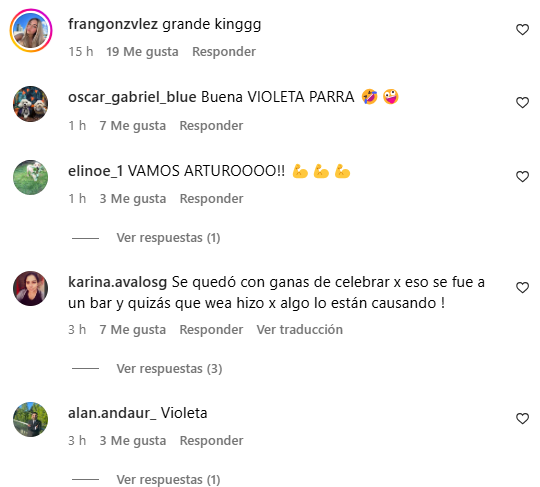
Task: Like karina.avalosg's comment heart icon
Action: 522,288
